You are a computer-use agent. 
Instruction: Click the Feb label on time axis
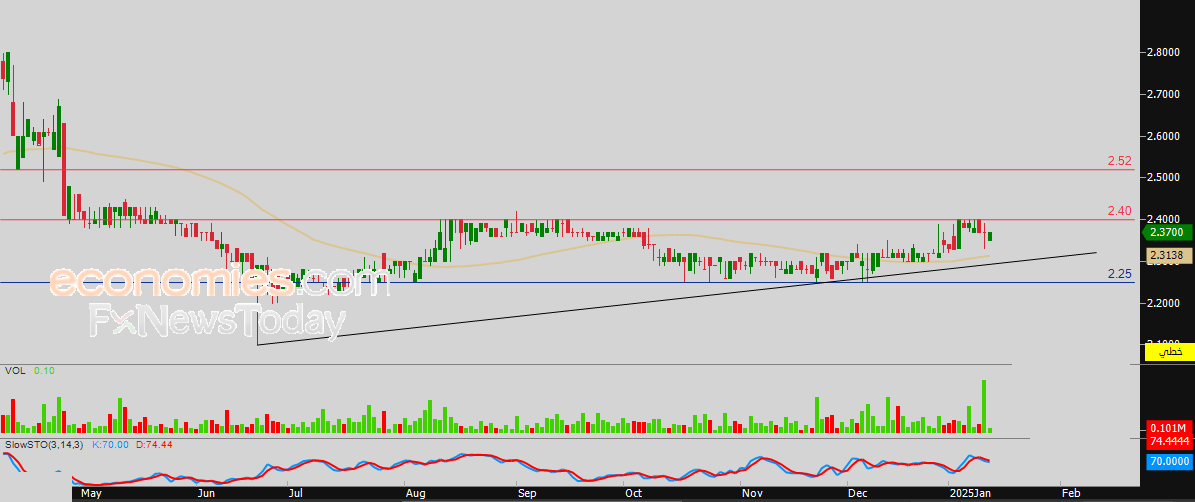tap(1071, 494)
